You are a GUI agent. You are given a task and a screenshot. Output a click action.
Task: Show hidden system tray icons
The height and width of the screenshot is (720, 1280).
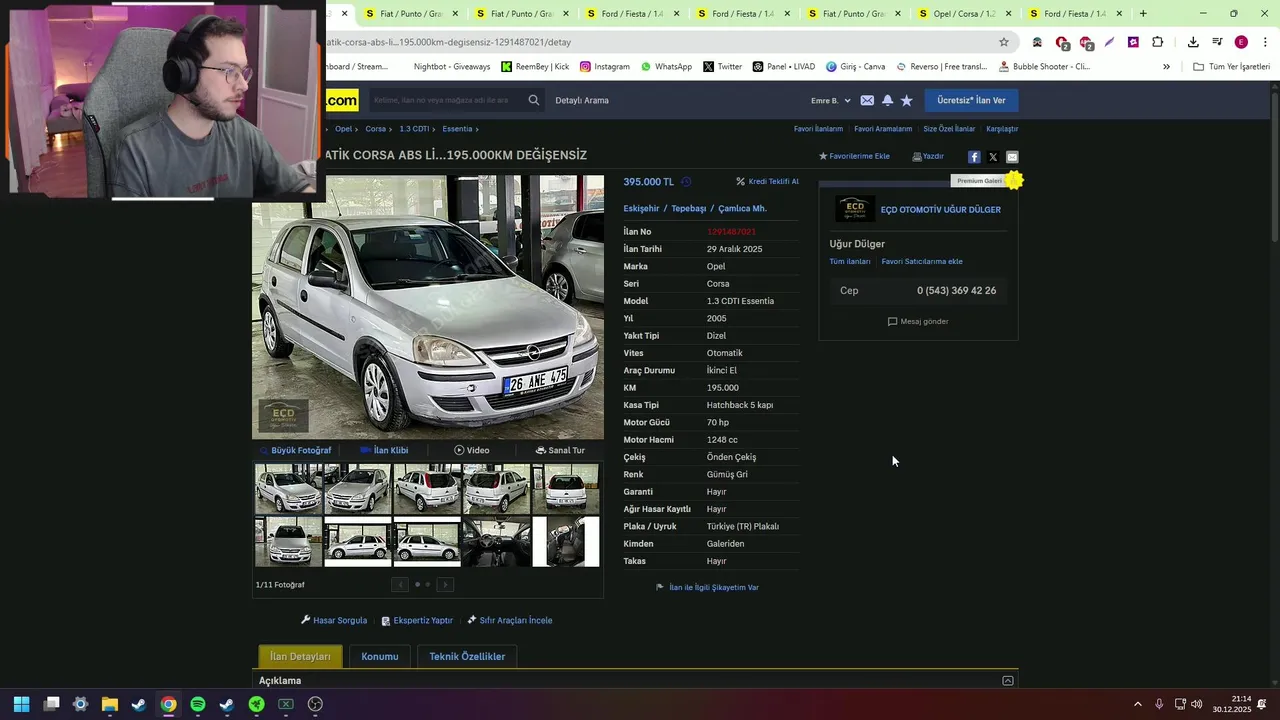coord(1137,704)
